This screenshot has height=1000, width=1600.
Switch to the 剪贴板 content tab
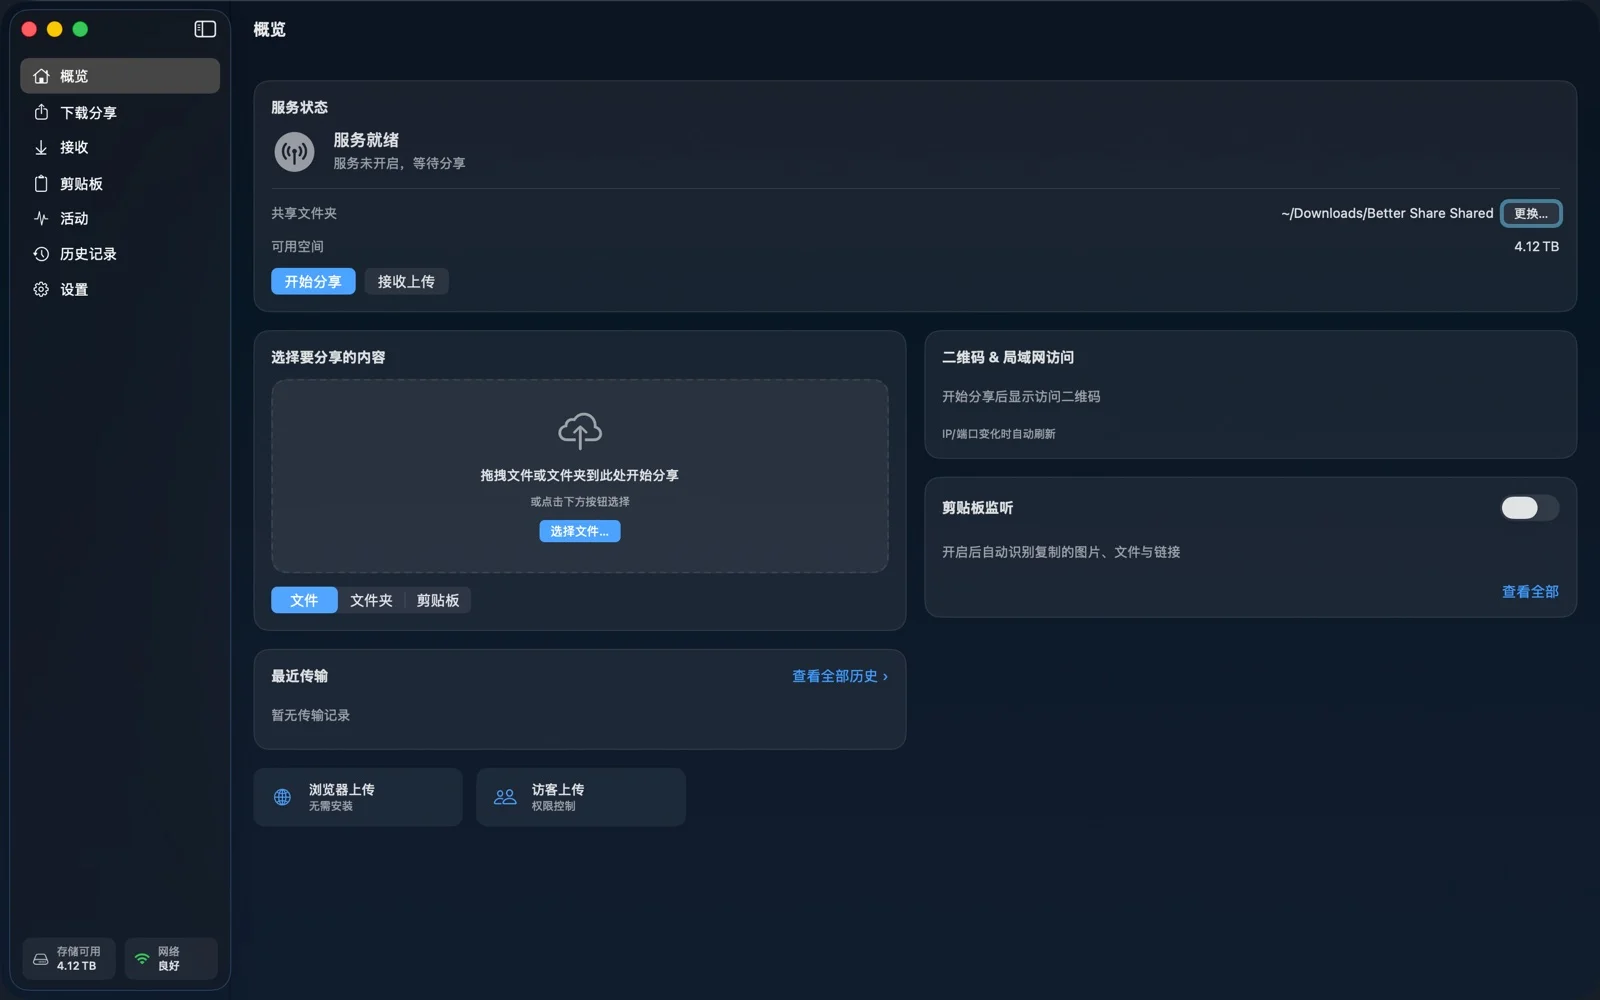click(x=438, y=600)
